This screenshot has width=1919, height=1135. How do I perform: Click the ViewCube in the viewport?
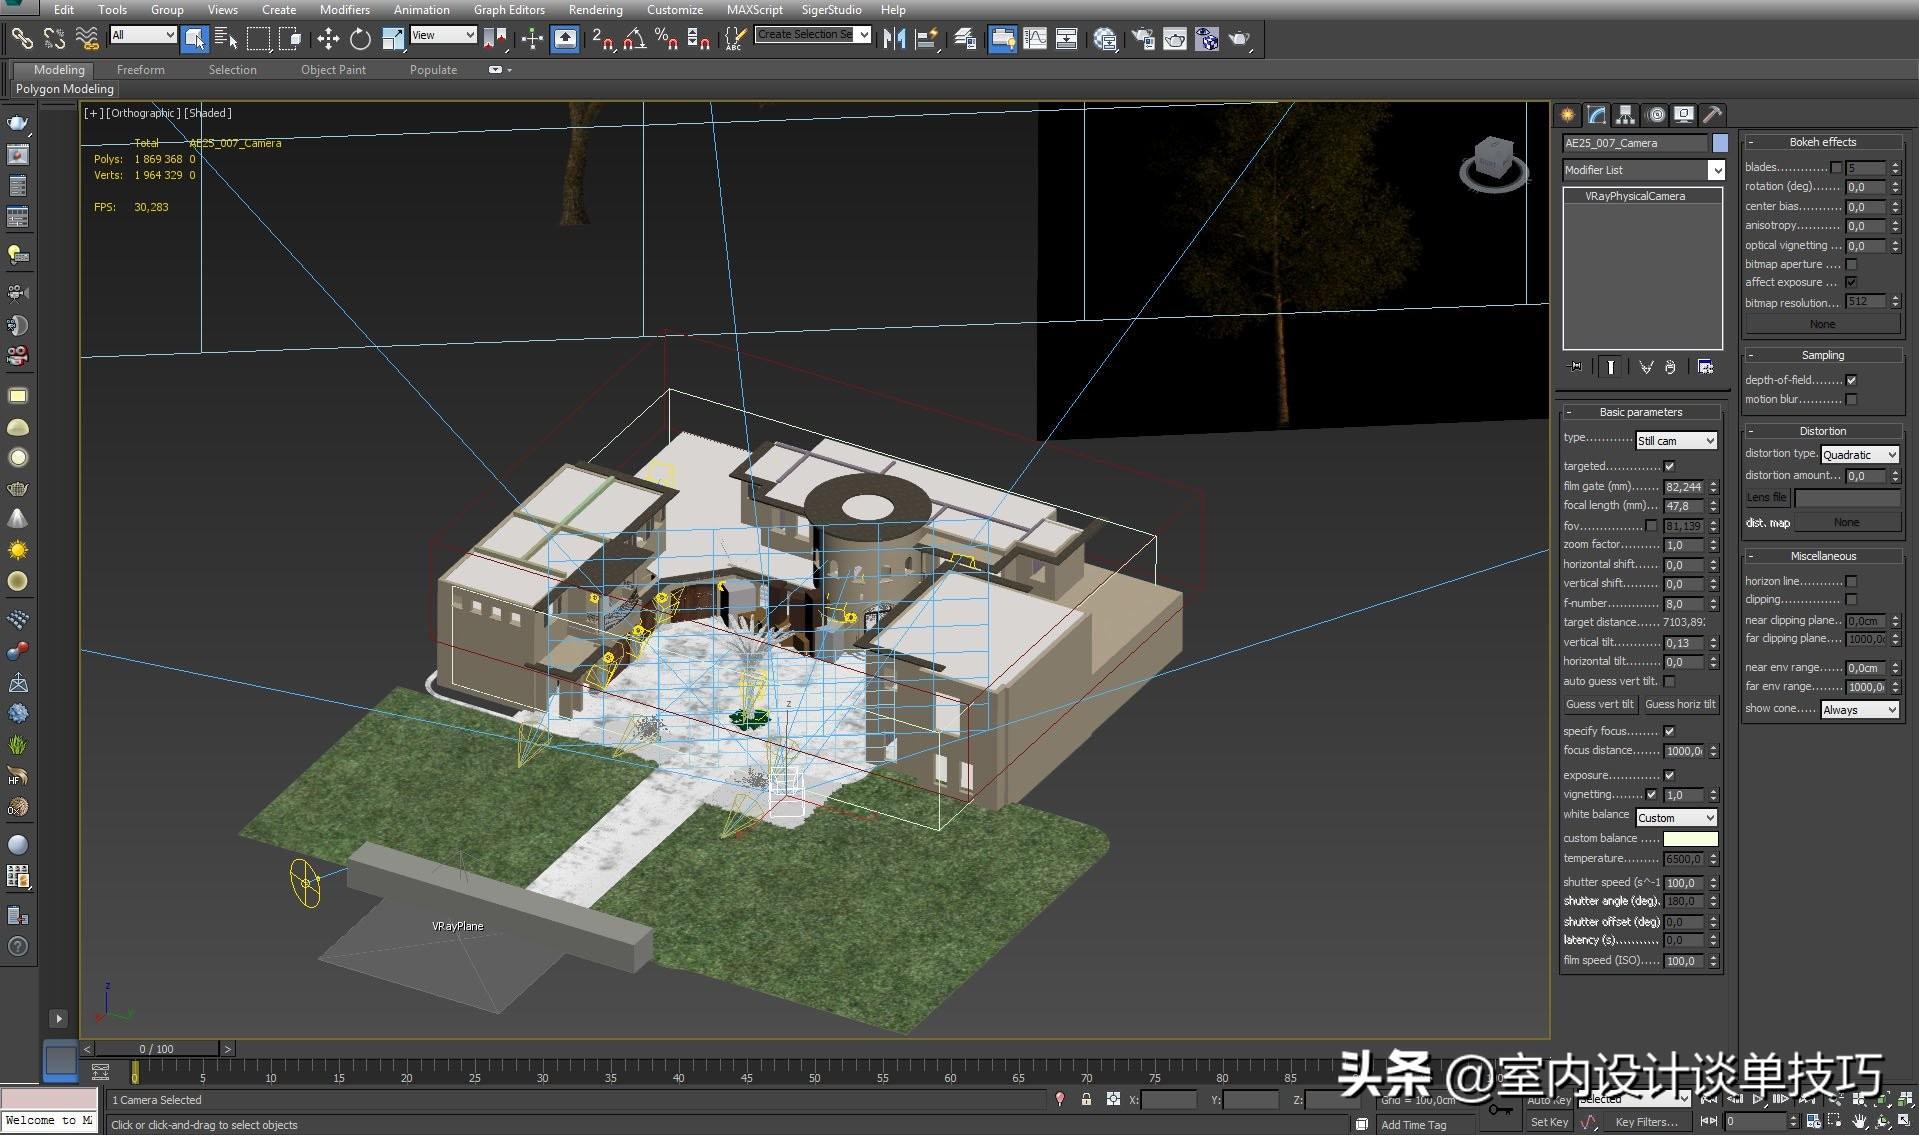point(1493,162)
